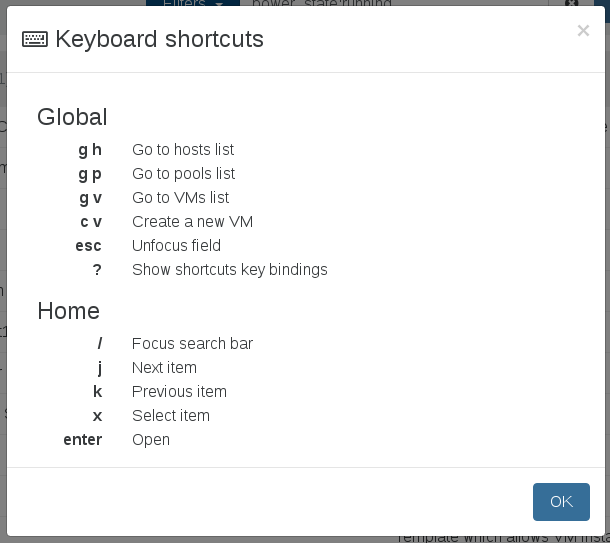The width and height of the screenshot is (610, 543).
Task: Click the bold 'enter' key label
Action: pyautogui.click(x=82, y=440)
